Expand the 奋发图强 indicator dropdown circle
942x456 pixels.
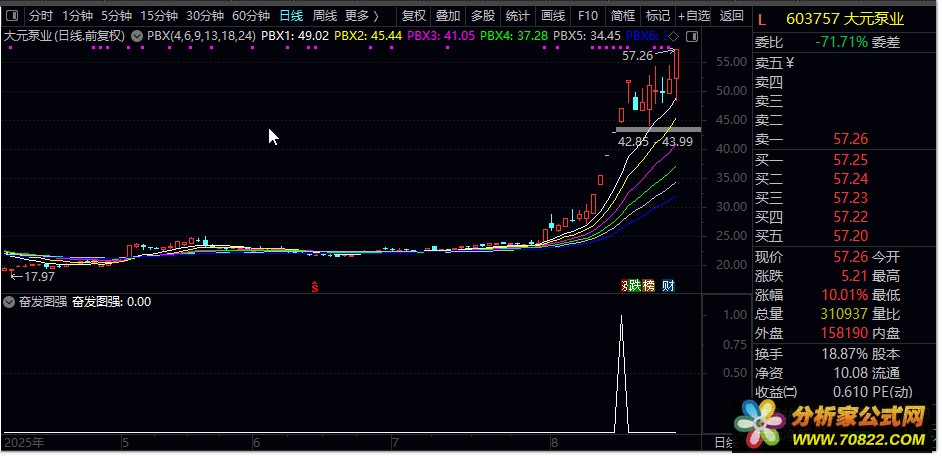[x=8, y=302]
